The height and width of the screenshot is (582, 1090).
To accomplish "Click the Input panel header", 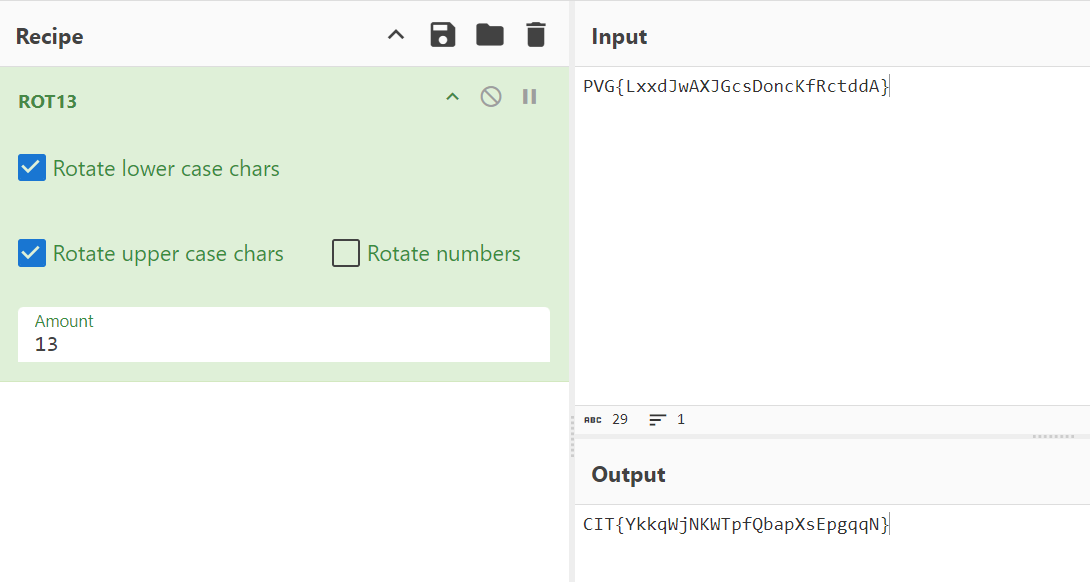I will point(618,35).
